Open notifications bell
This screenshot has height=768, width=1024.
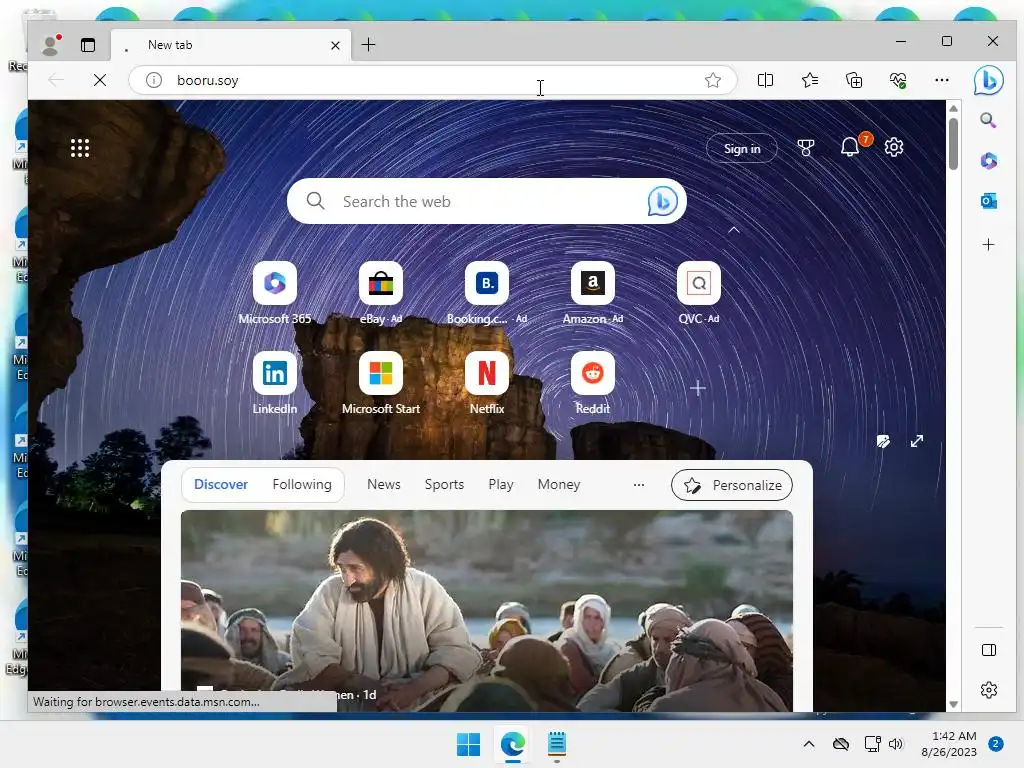tap(850, 147)
